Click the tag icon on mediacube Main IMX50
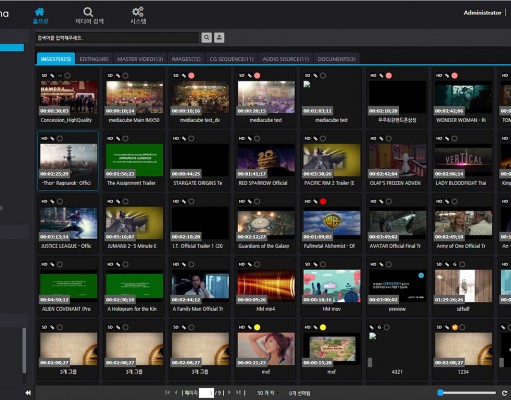This screenshot has width=511, height=400. pos(118,76)
